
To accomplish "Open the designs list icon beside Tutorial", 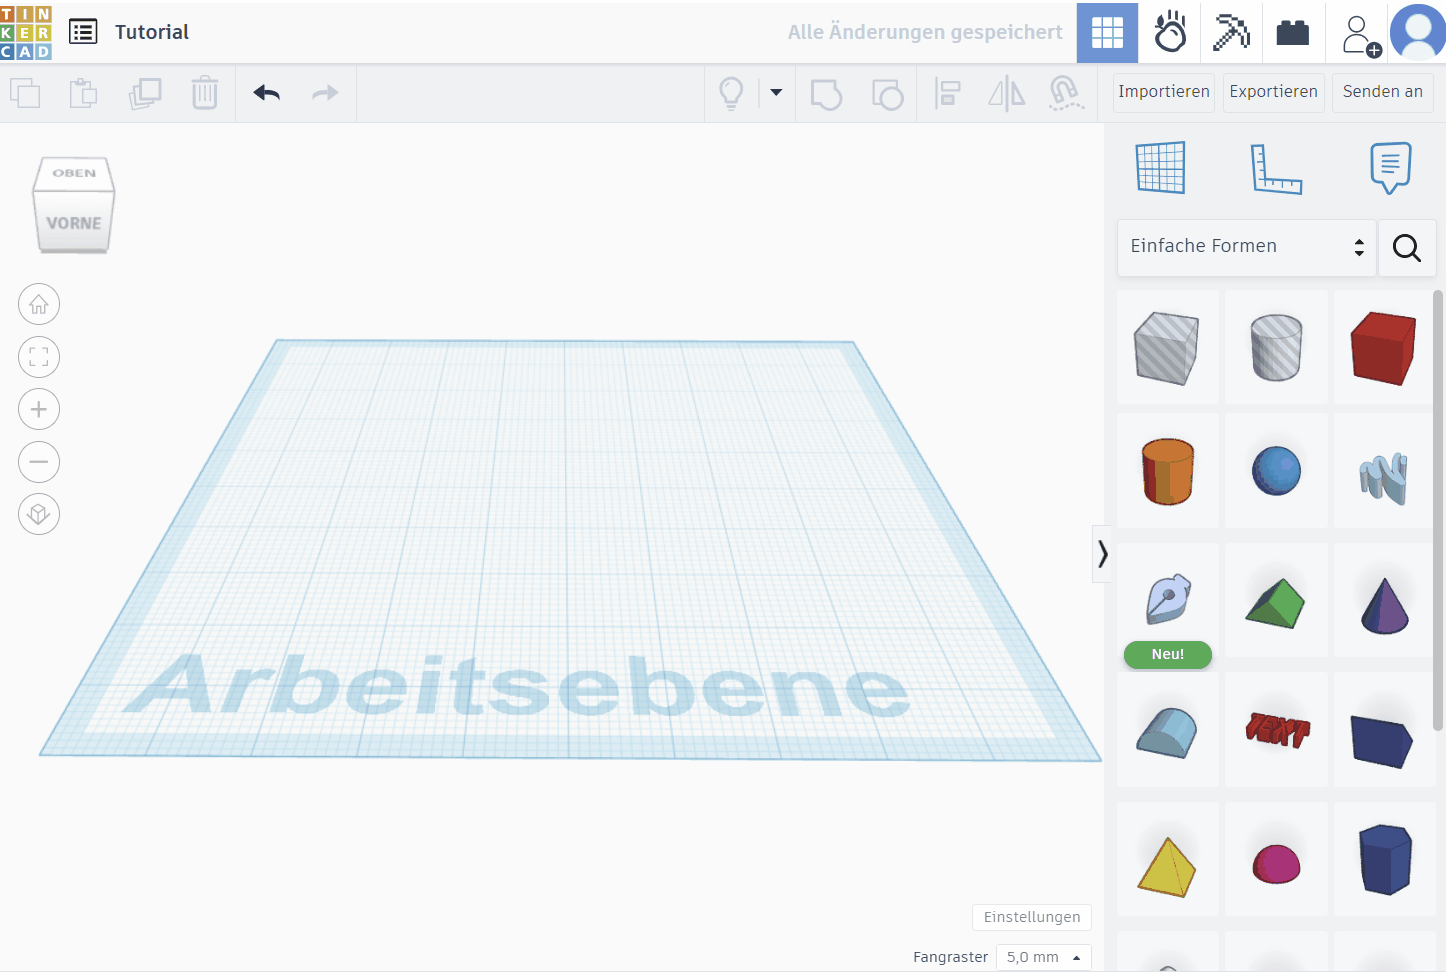I will [83, 32].
